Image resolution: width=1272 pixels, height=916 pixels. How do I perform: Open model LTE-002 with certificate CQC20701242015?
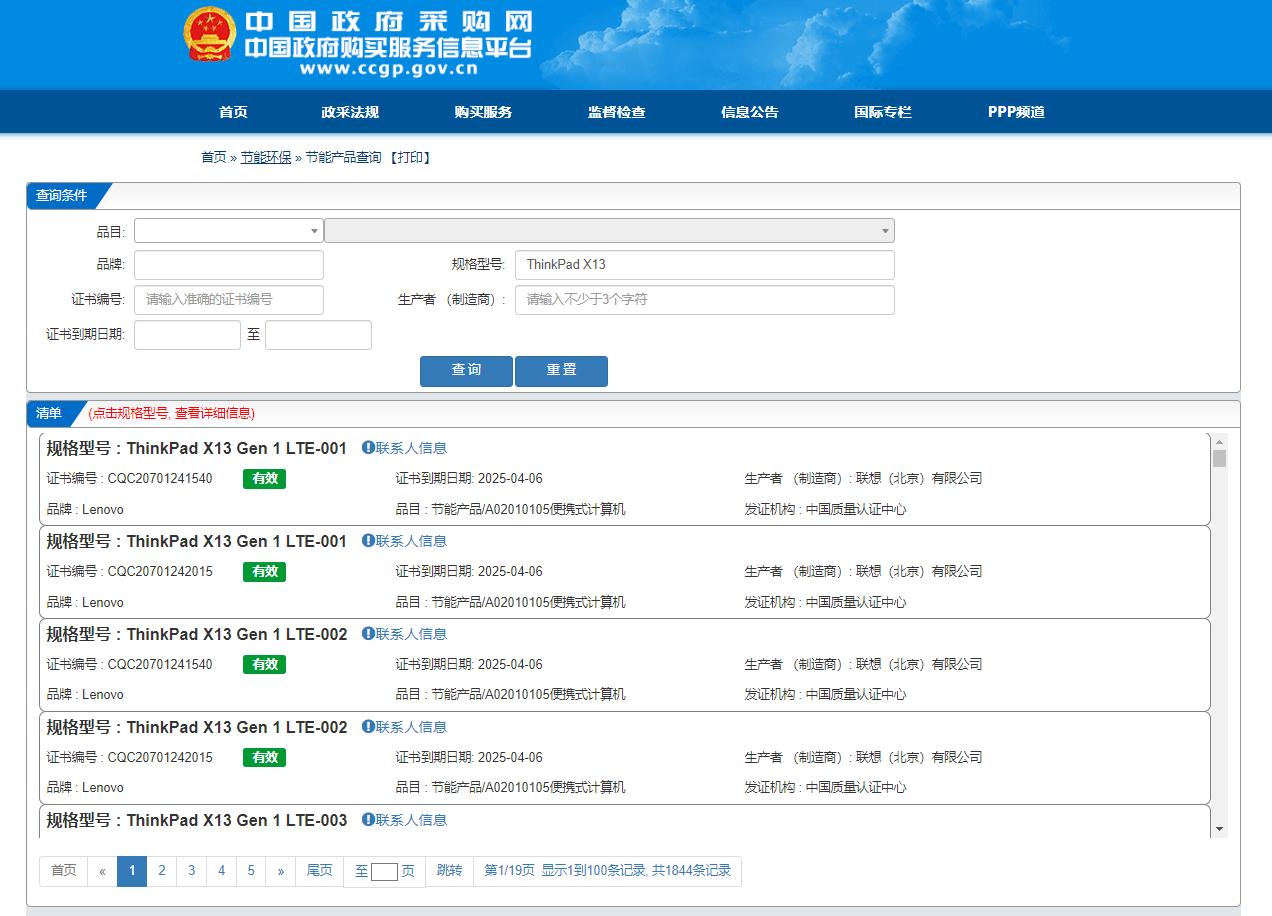coord(197,727)
